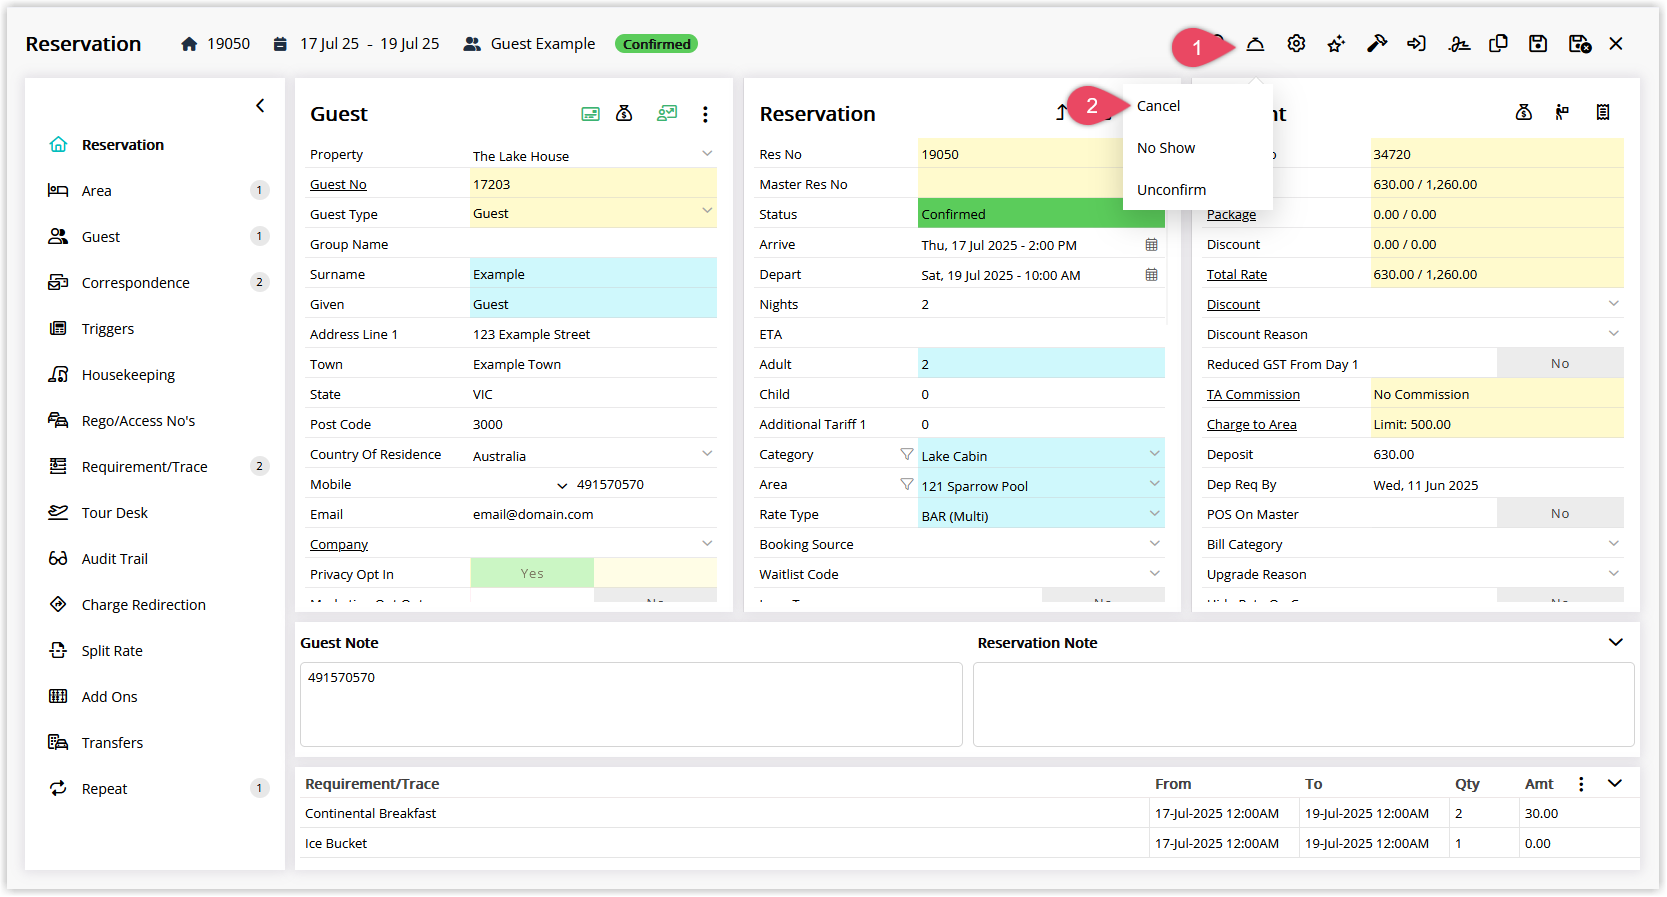Open Correspondence in the sidebar
The height and width of the screenshot is (897, 1667).
coord(135,282)
